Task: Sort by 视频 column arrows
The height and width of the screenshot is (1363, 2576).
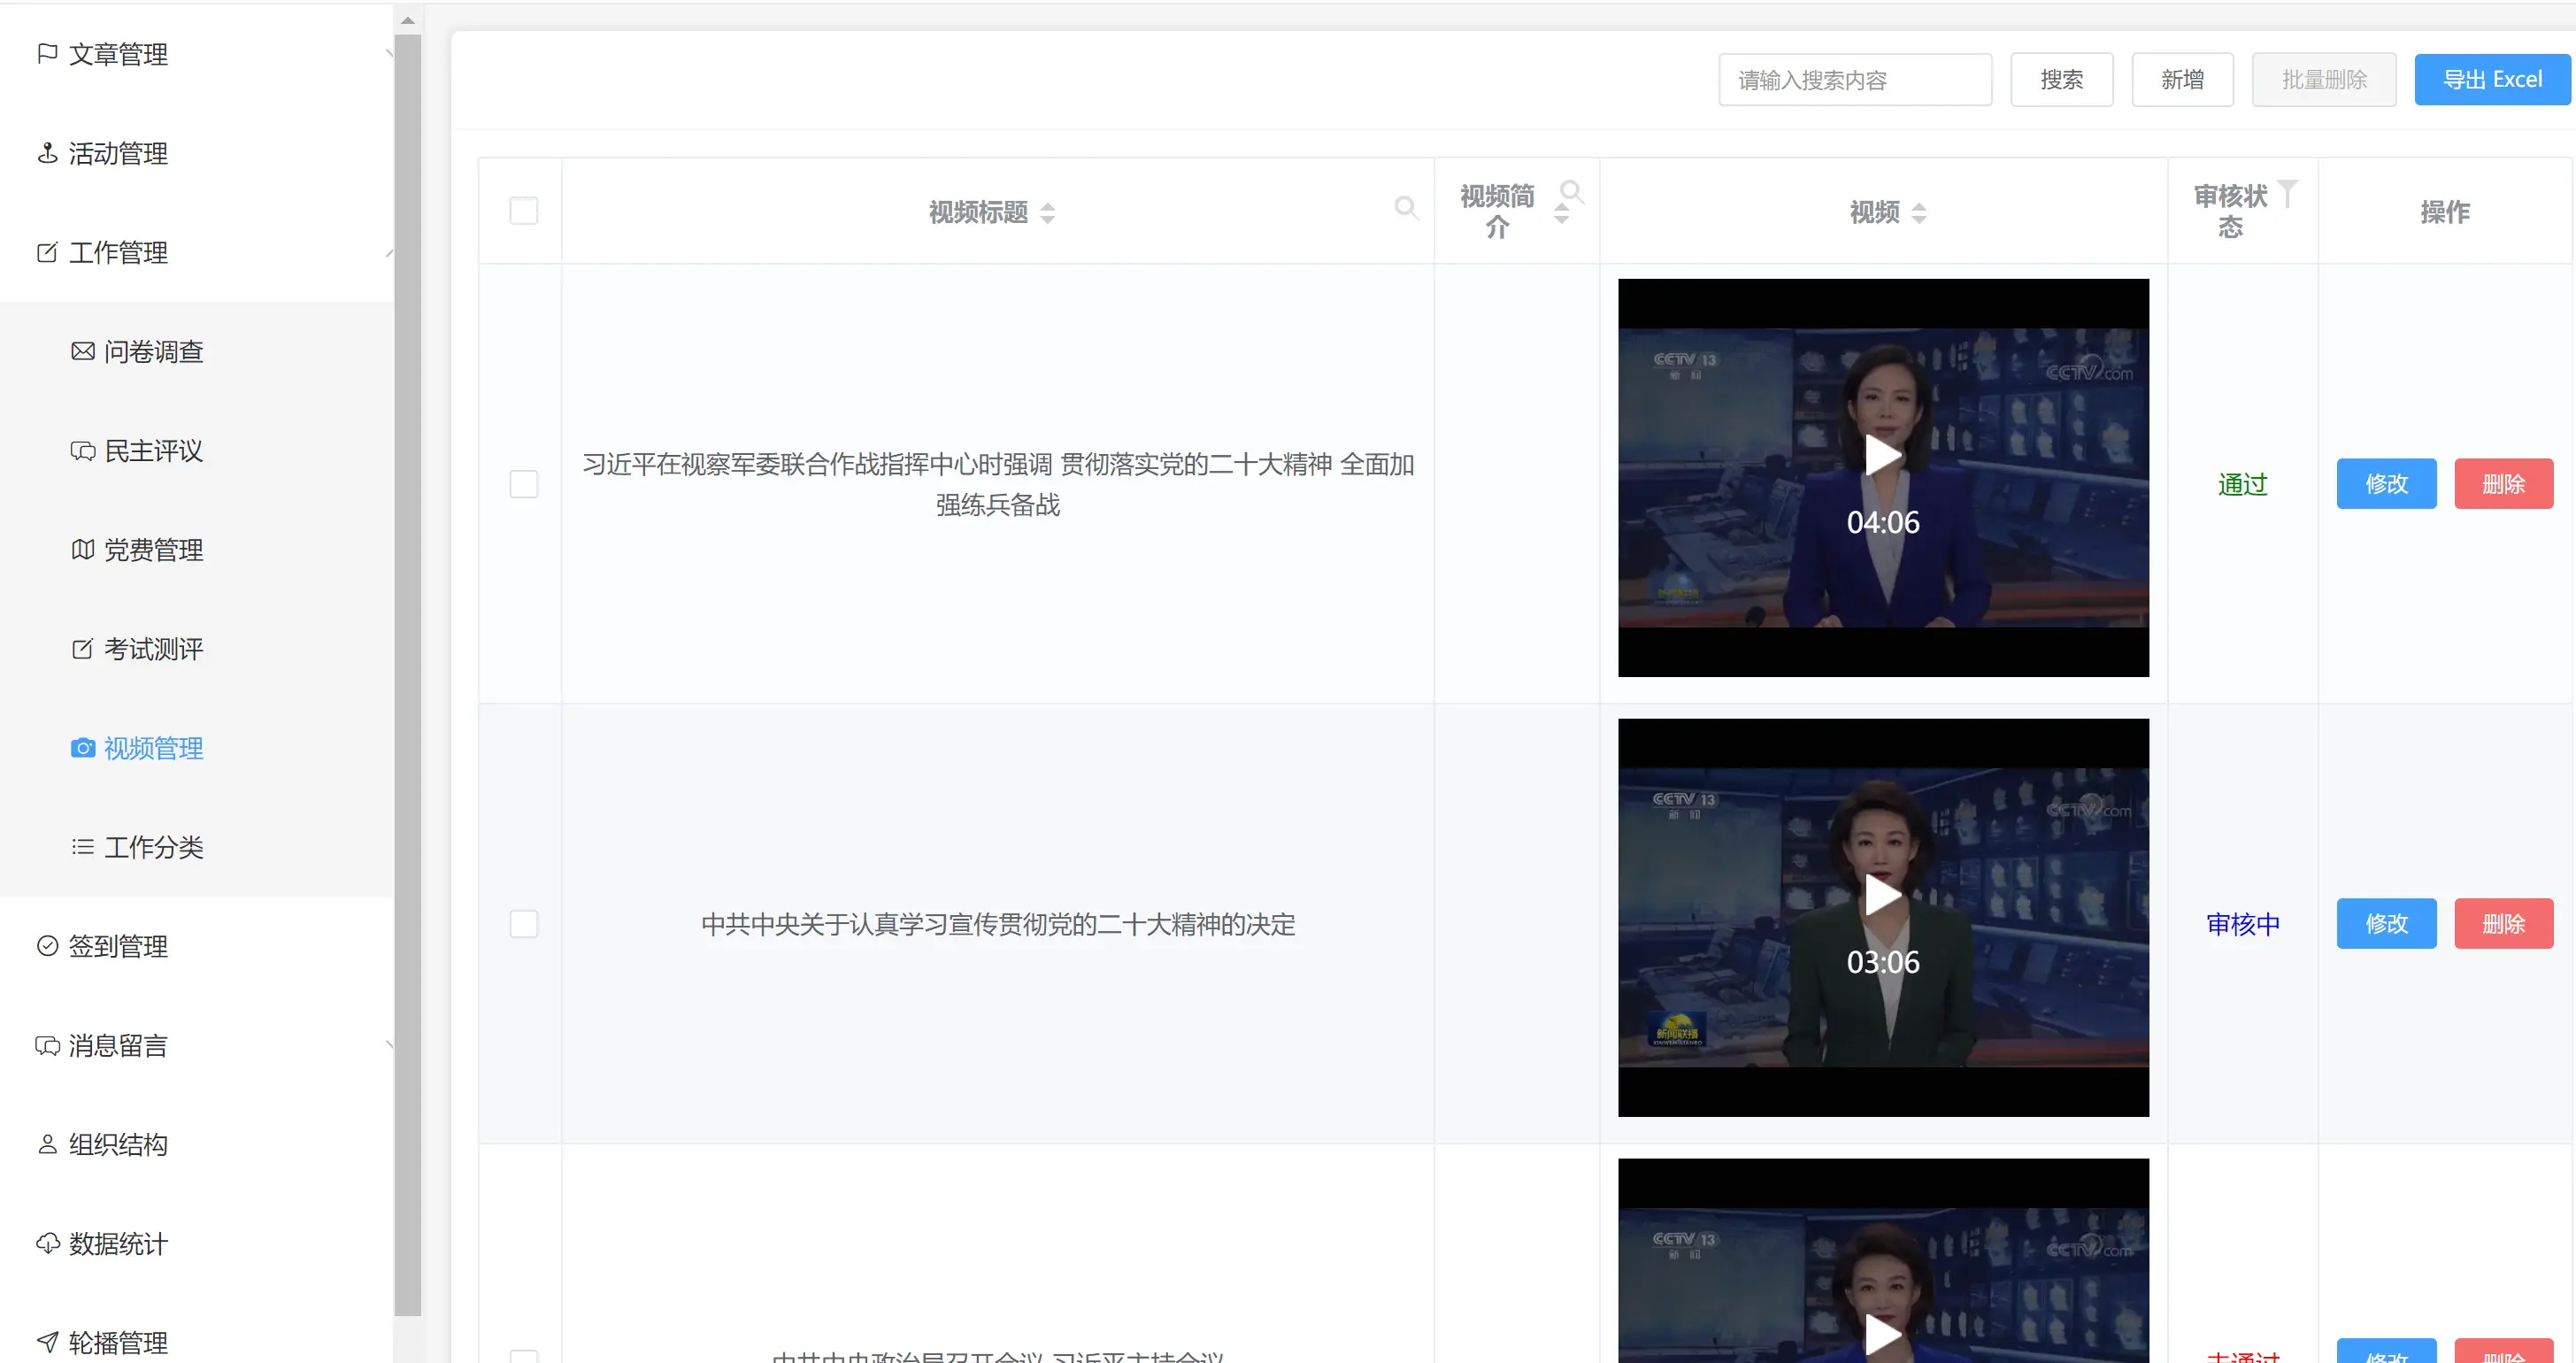Action: point(1919,212)
